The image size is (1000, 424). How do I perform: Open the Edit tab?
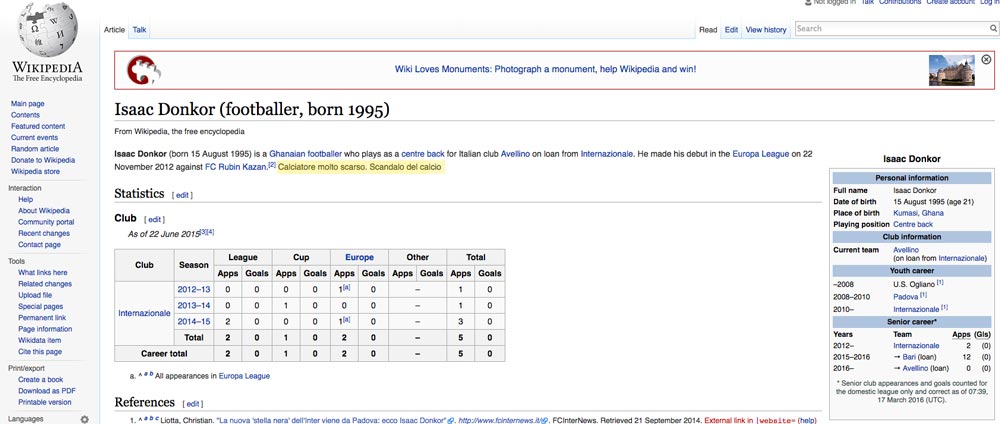pos(732,30)
